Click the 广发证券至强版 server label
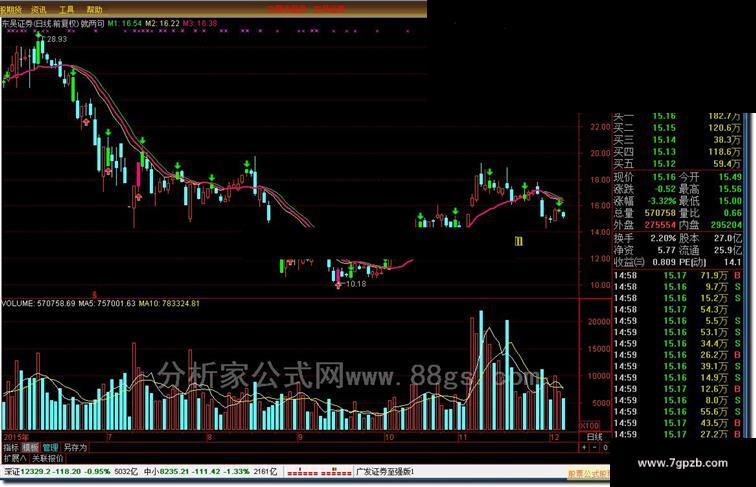Viewport: 756px width, 487px height. point(385,472)
